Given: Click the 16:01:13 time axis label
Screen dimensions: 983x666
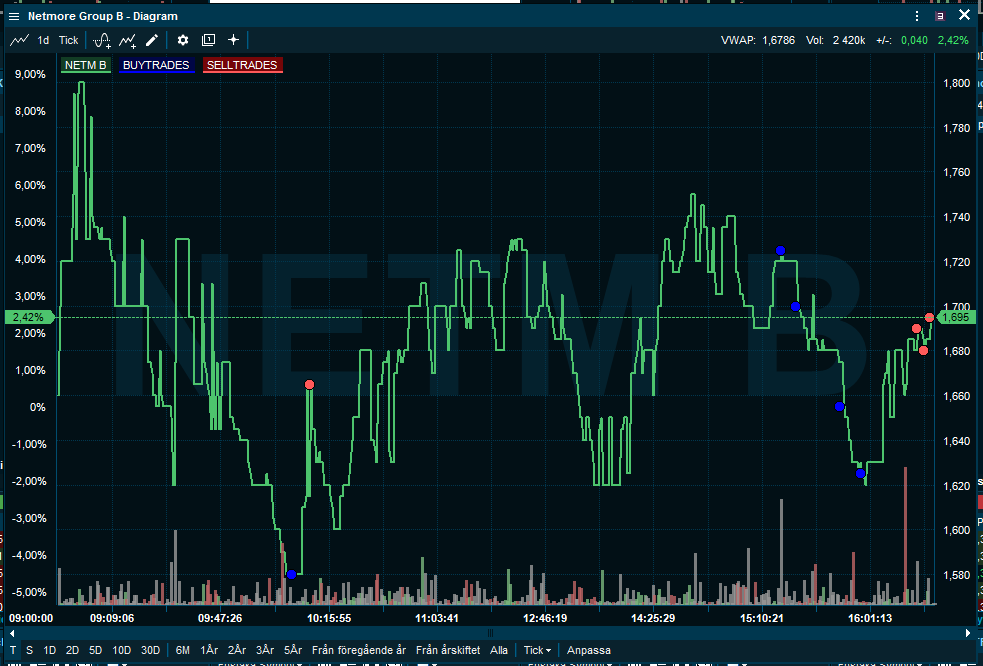Looking at the screenshot, I should pyautogui.click(x=870, y=618).
